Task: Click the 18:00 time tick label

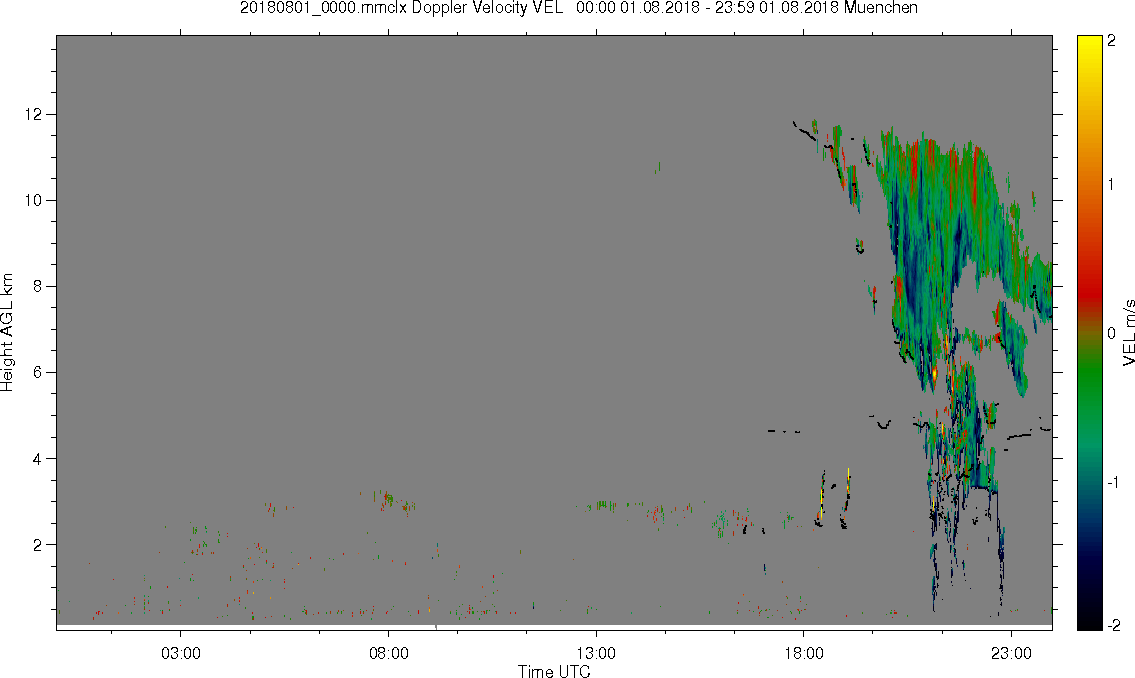Action: [804, 653]
